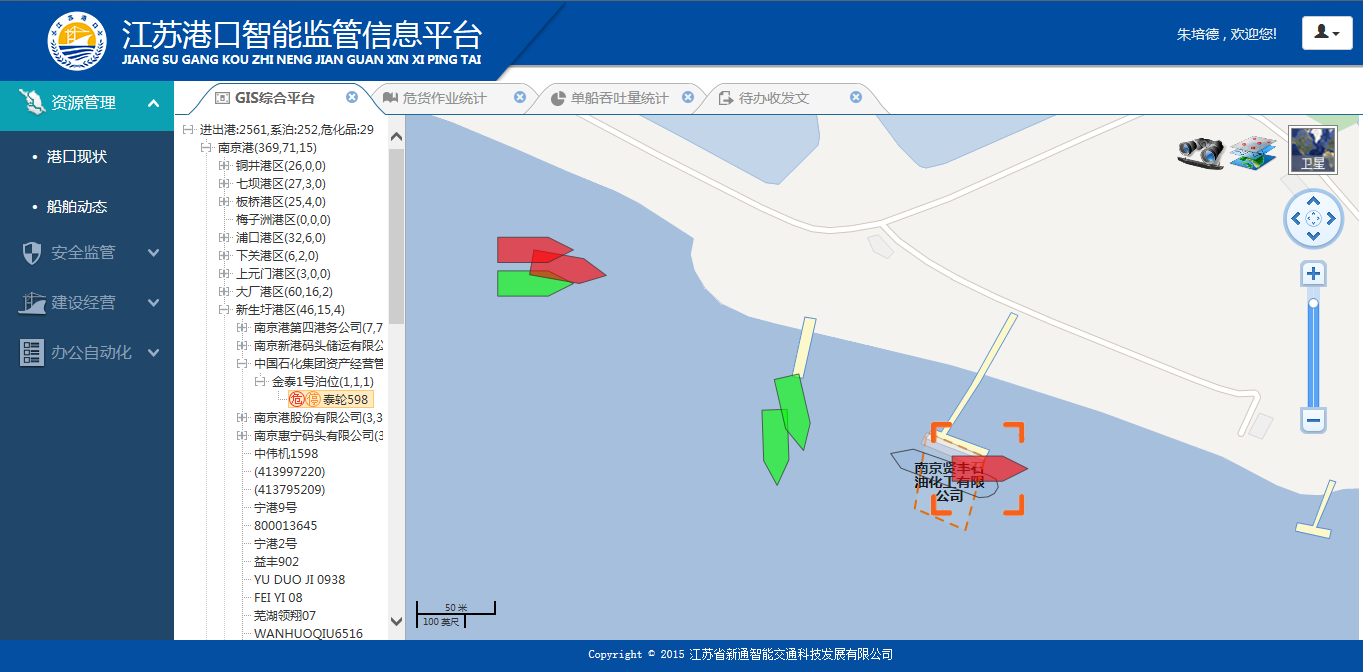The image size is (1363, 672).
Task: Close the 待办收发文 tab
Action: point(855,97)
